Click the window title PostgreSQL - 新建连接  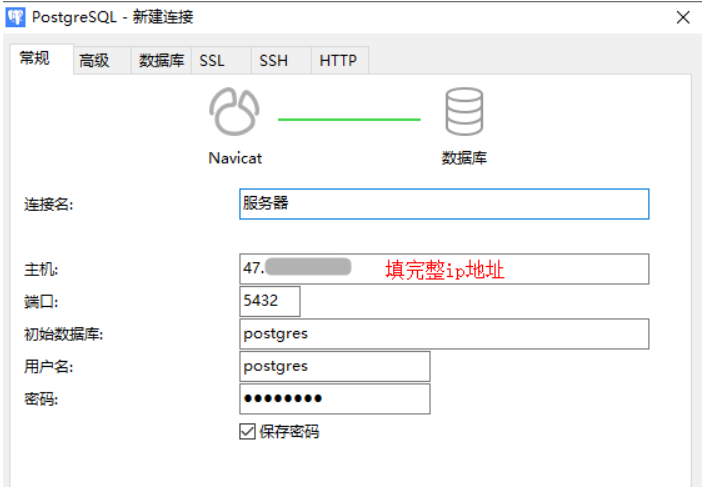[x=113, y=17]
